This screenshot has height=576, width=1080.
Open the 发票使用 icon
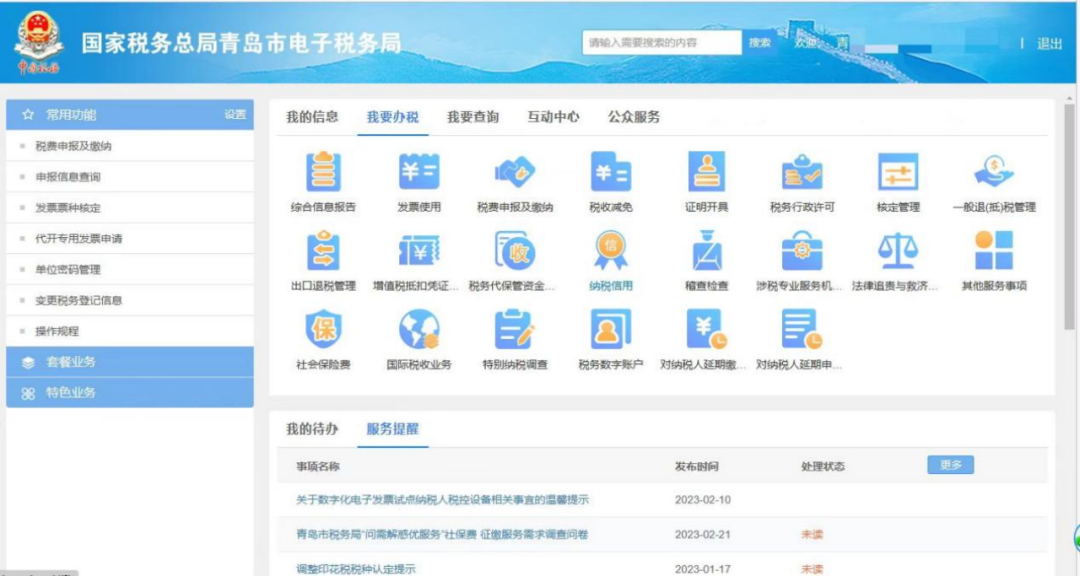click(x=419, y=172)
